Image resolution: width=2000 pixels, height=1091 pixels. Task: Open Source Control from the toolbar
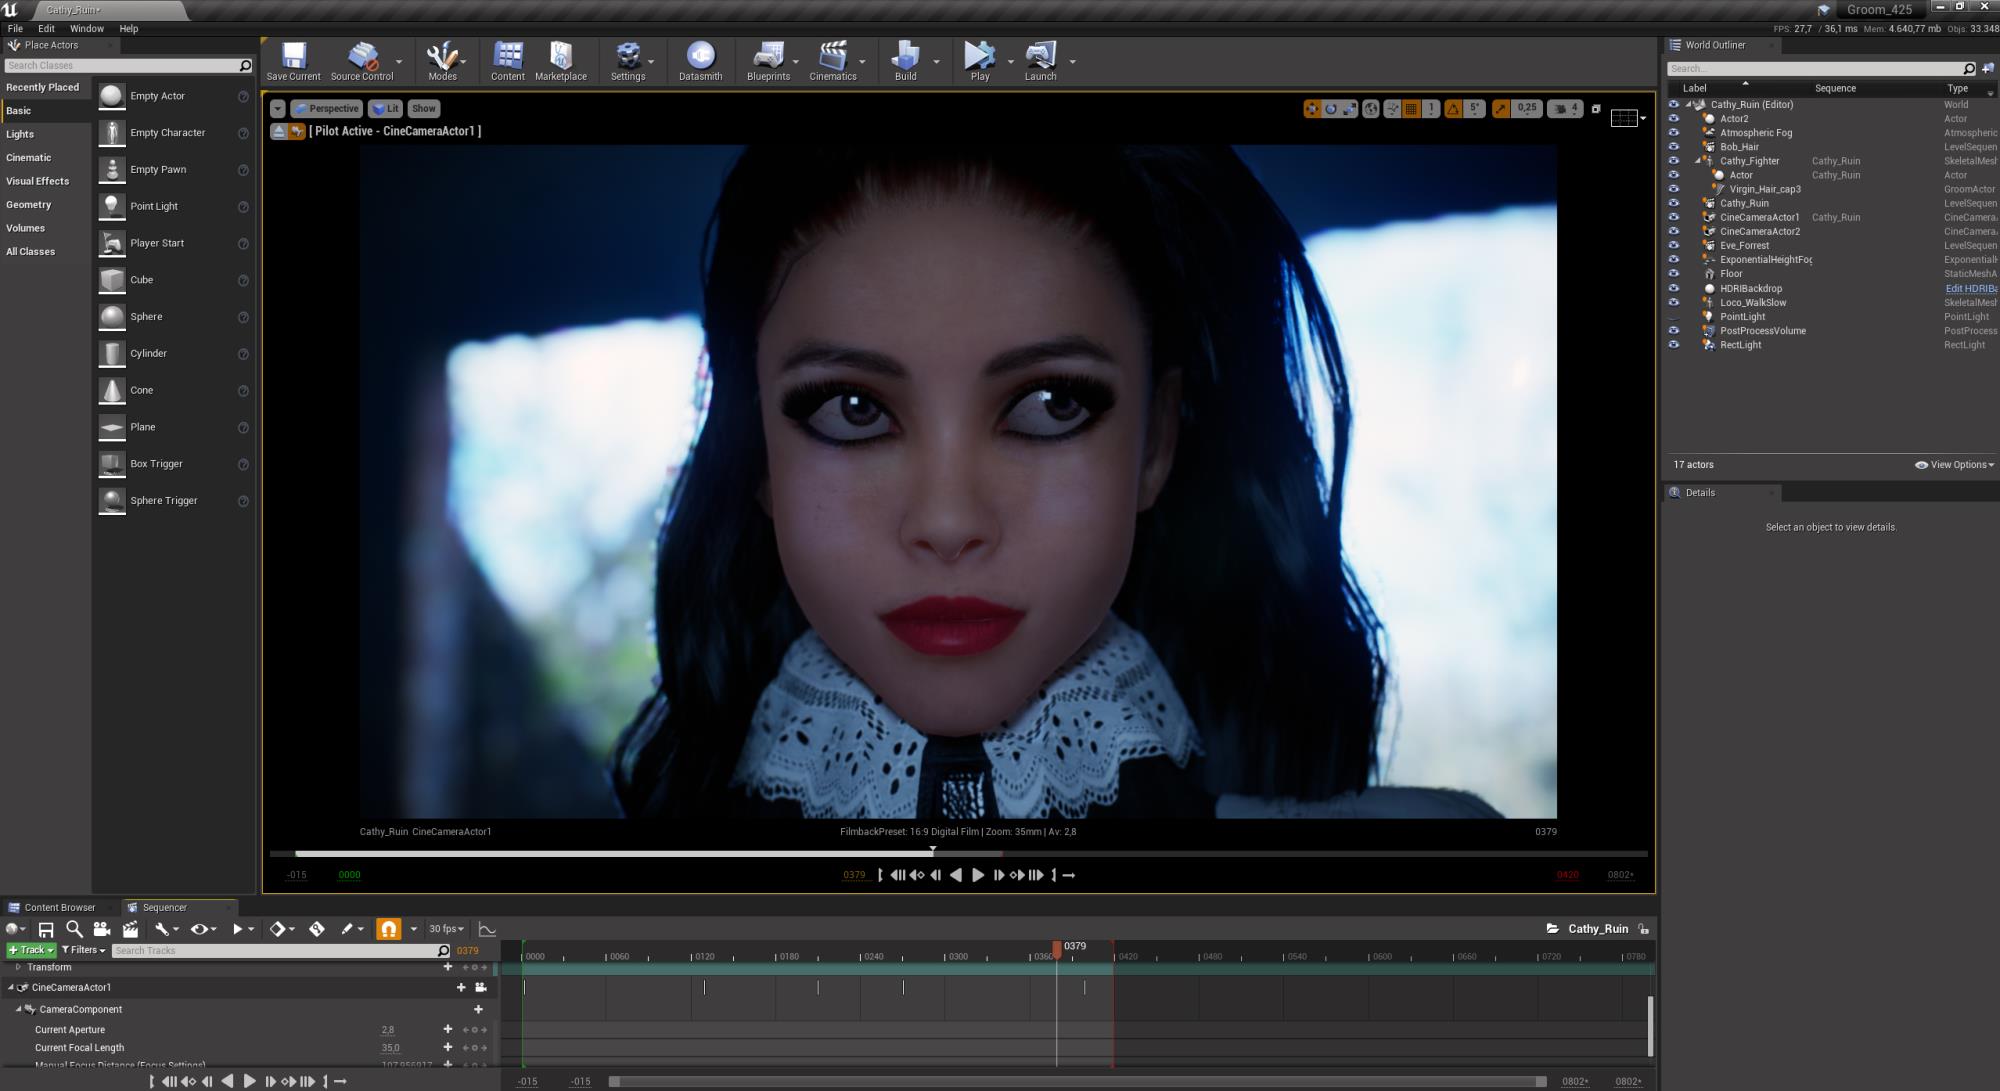click(x=362, y=61)
